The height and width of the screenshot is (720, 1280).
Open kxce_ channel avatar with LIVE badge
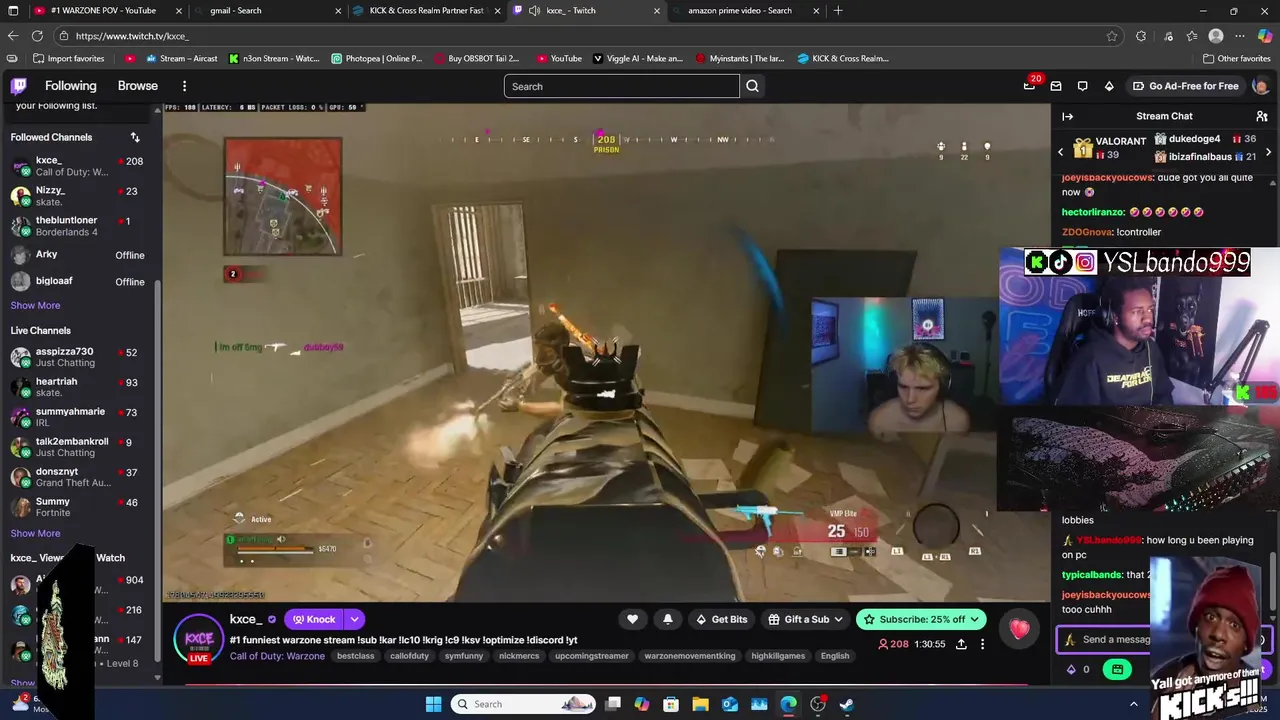[x=198, y=639]
